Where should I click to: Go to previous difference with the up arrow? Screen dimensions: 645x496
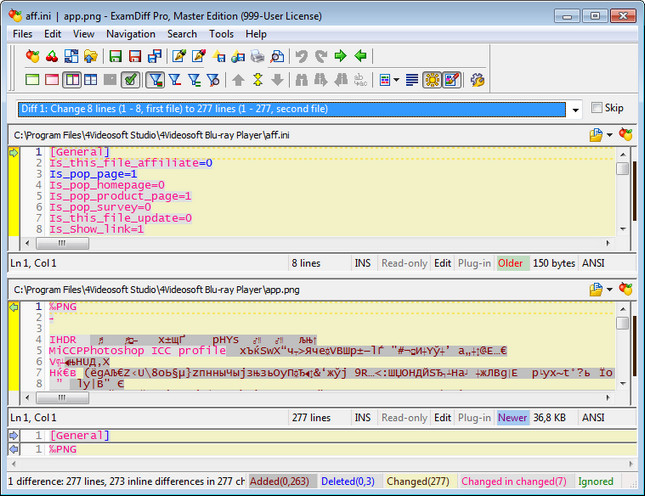pyautogui.click(x=238, y=80)
